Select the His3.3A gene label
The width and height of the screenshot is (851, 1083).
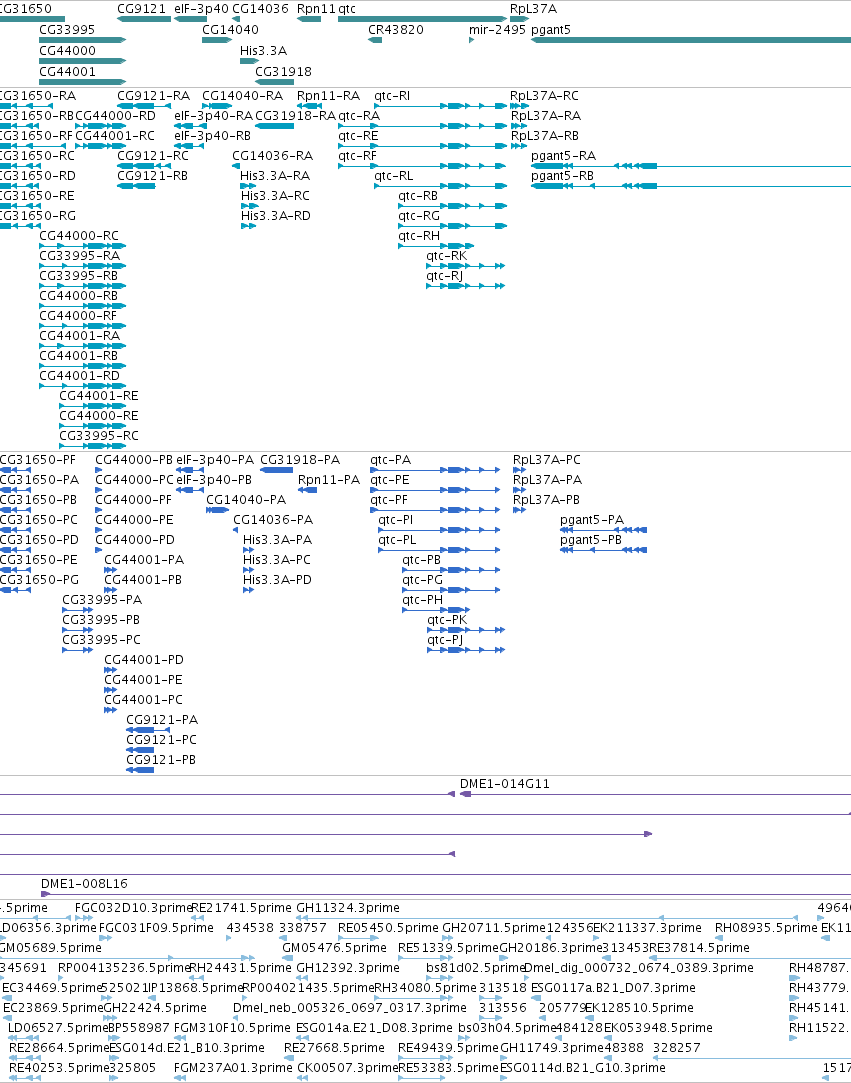pos(263,50)
